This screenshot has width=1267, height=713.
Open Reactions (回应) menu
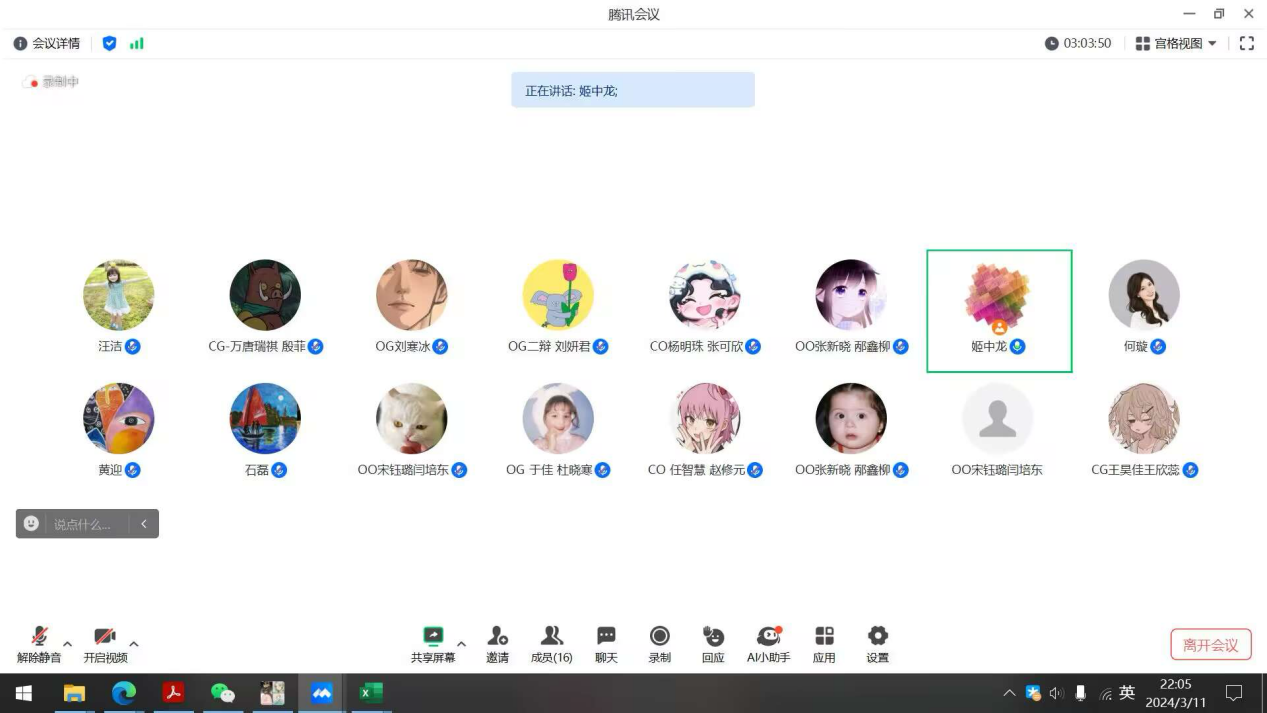[713, 637]
